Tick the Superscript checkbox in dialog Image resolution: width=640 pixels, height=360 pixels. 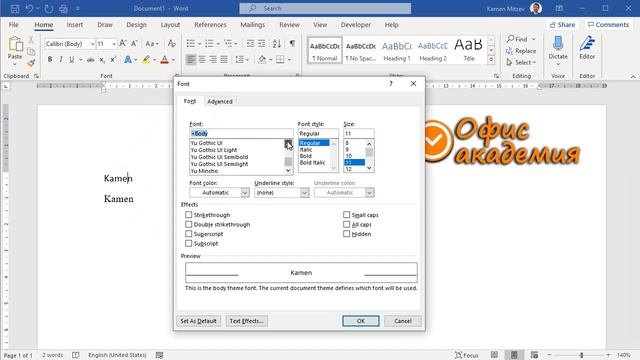(189, 234)
